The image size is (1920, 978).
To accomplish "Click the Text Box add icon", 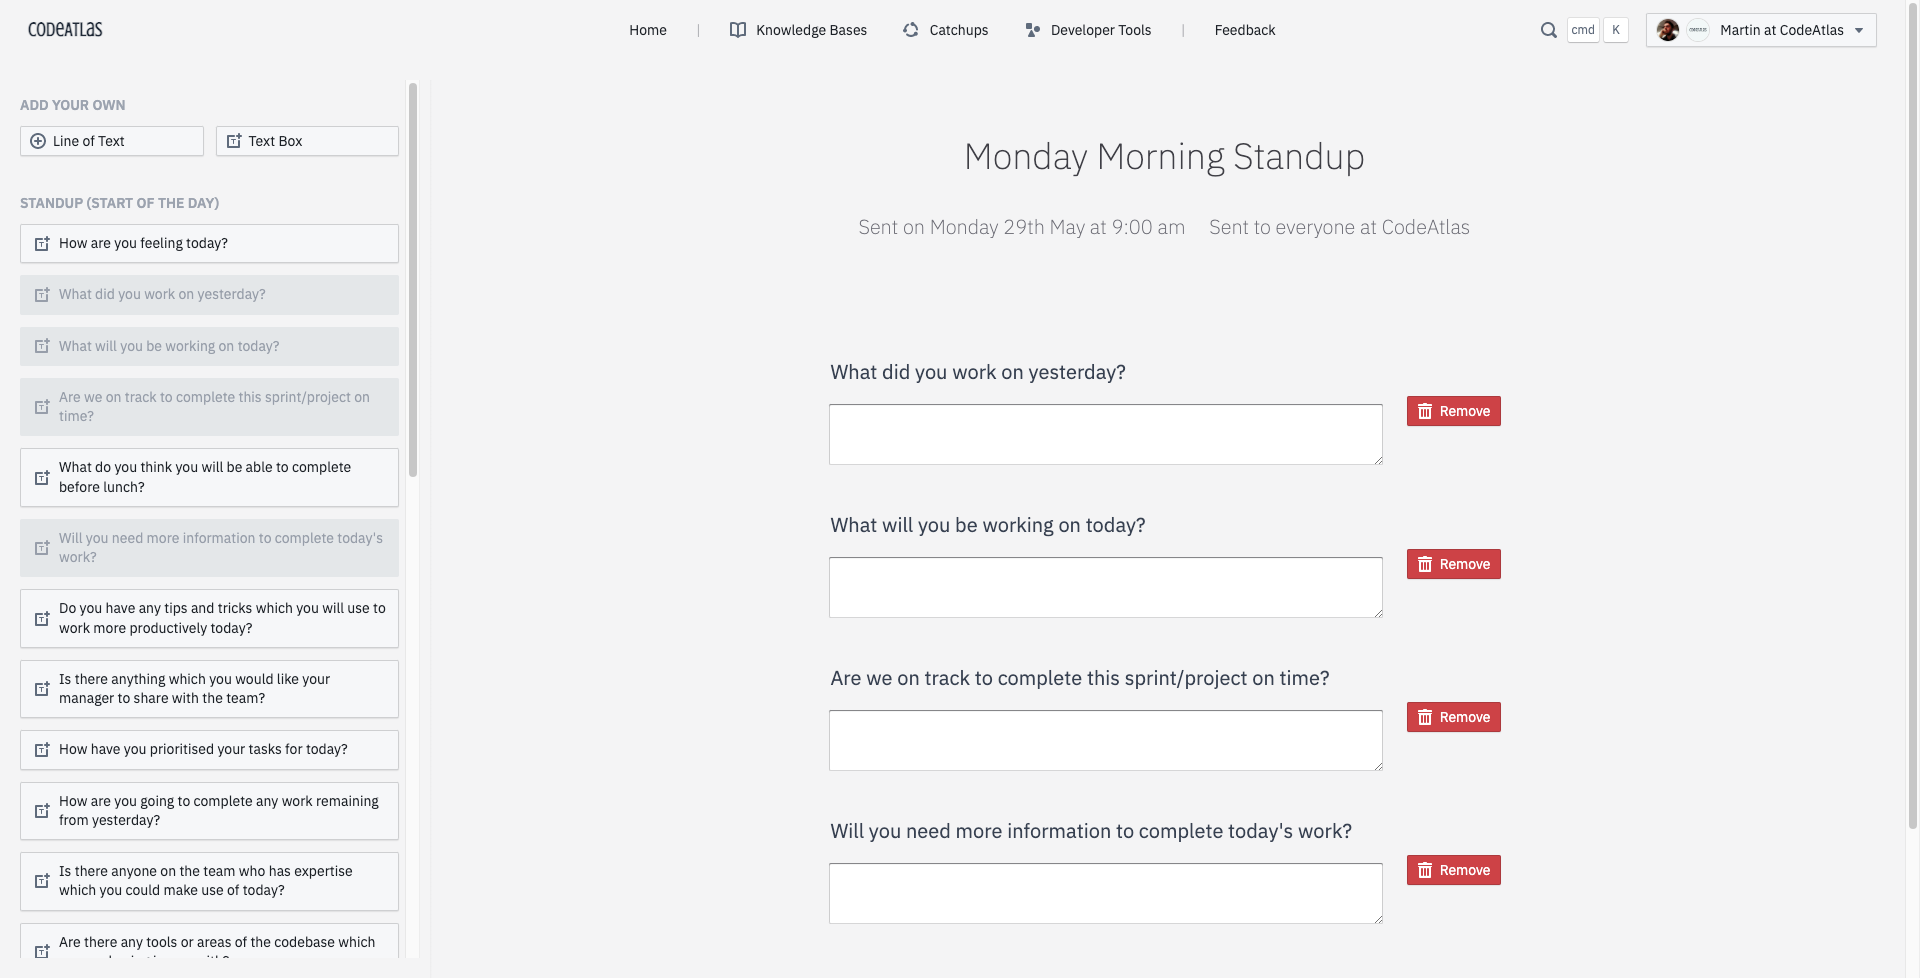I will tap(234, 141).
